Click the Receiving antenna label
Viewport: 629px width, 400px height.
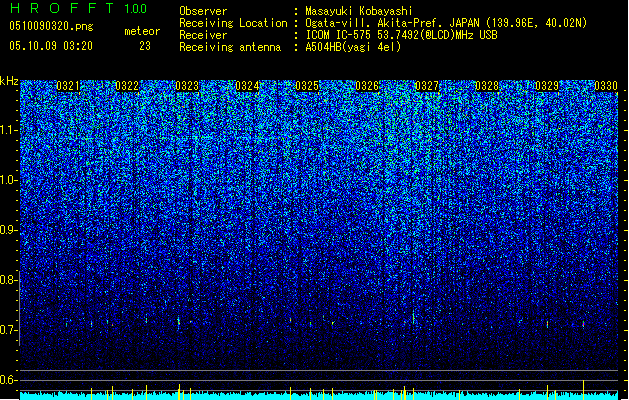pos(230,47)
